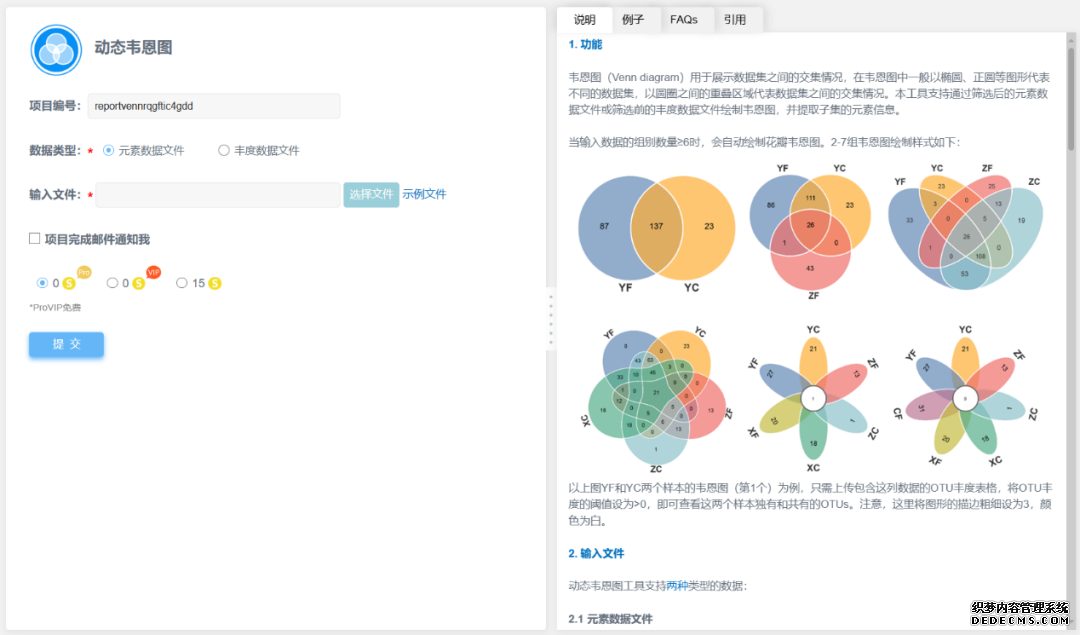Choose the 15 coin payment radio option
The image size is (1080, 635).
point(181,283)
